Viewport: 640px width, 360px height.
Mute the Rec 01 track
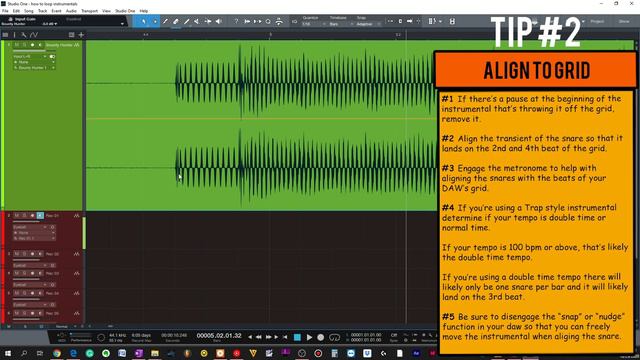17,216
